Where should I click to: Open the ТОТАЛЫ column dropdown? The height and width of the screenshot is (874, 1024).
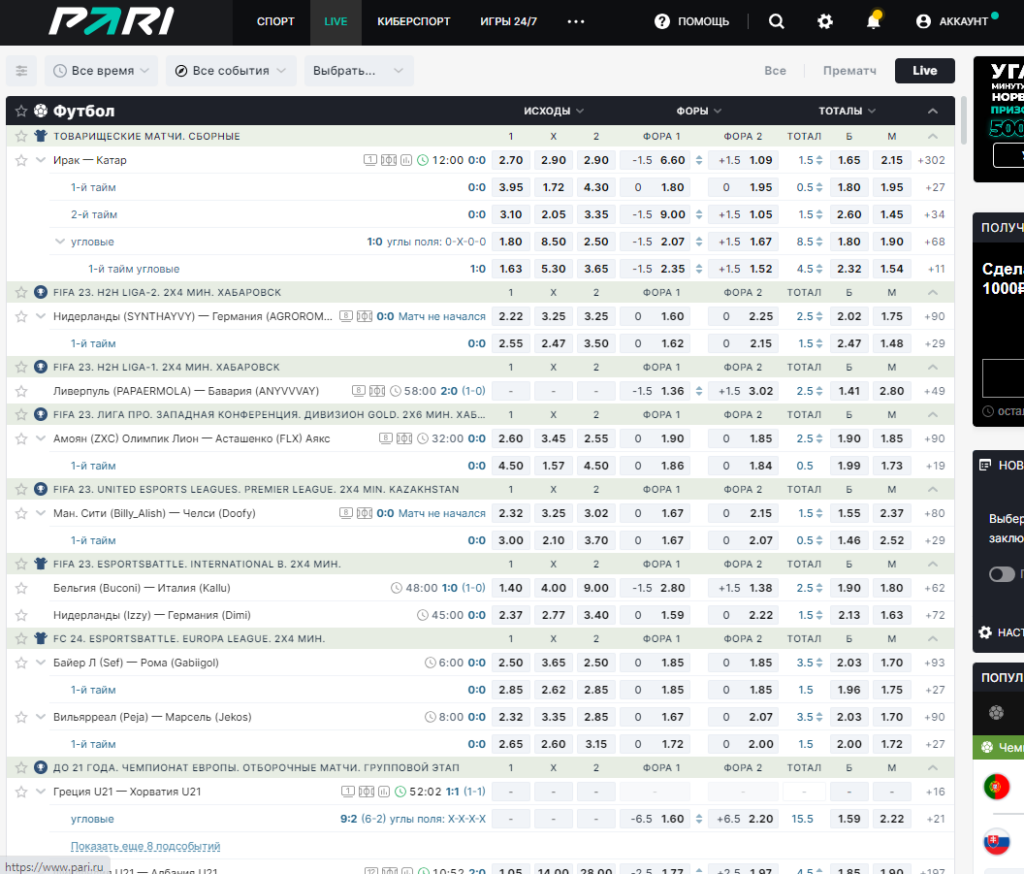coord(846,111)
